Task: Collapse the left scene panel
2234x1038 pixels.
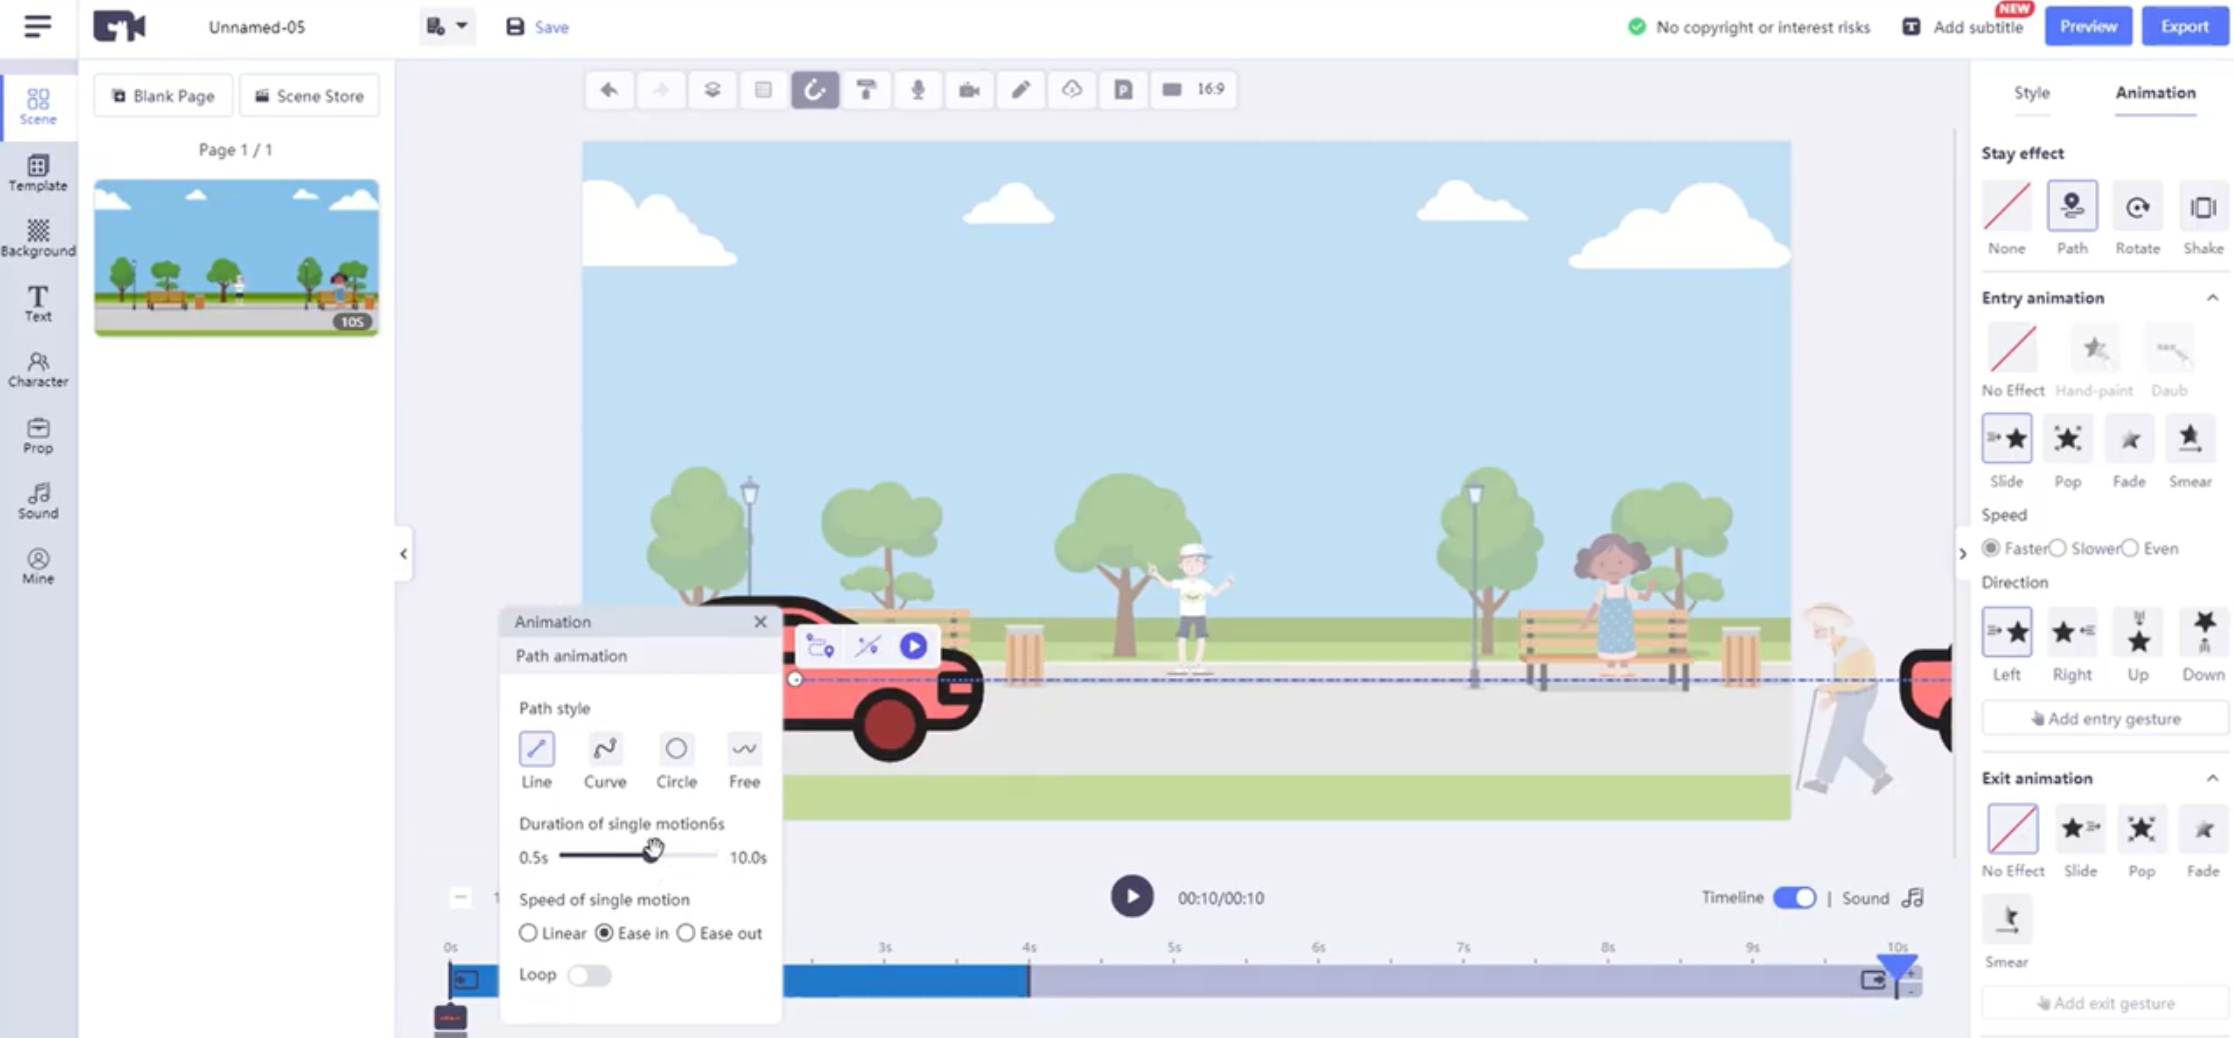Action: (403, 553)
